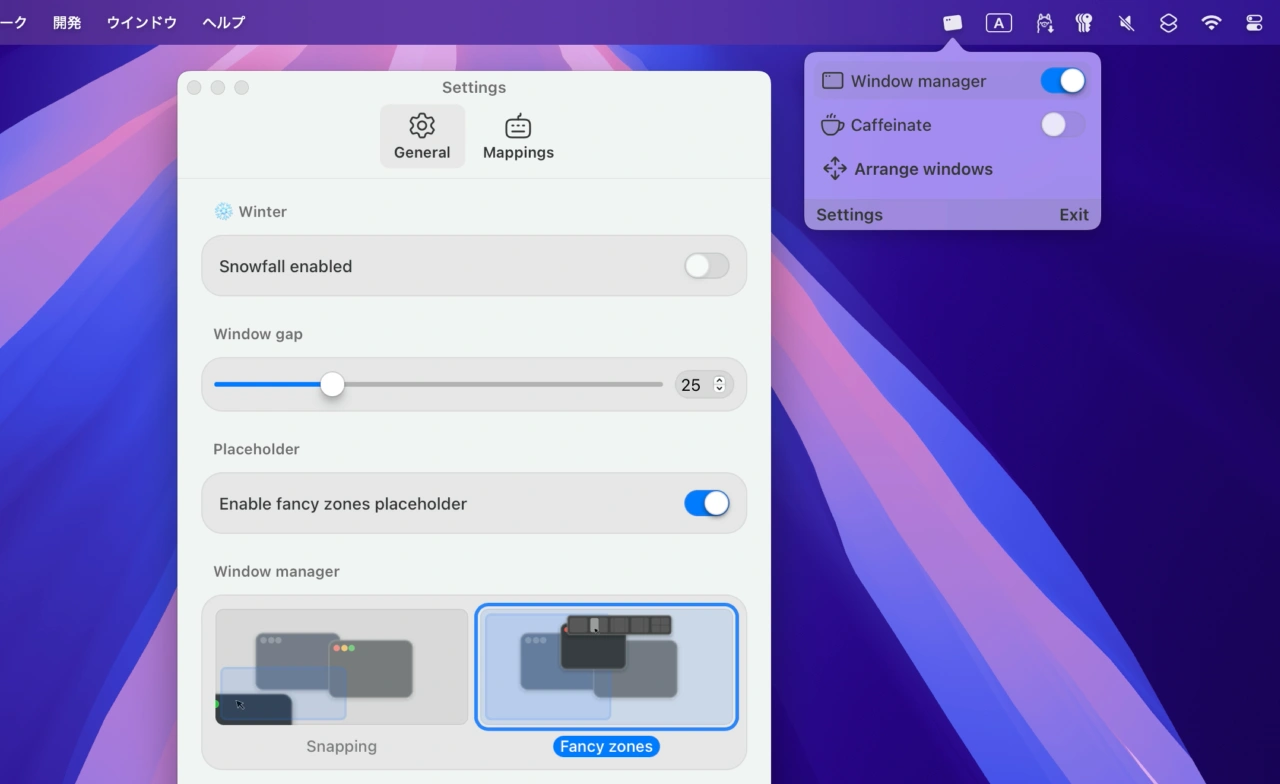Open the stacked layers menu bar icon
Image resolution: width=1280 pixels, height=784 pixels.
pyautogui.click(x=1168, y=22)
